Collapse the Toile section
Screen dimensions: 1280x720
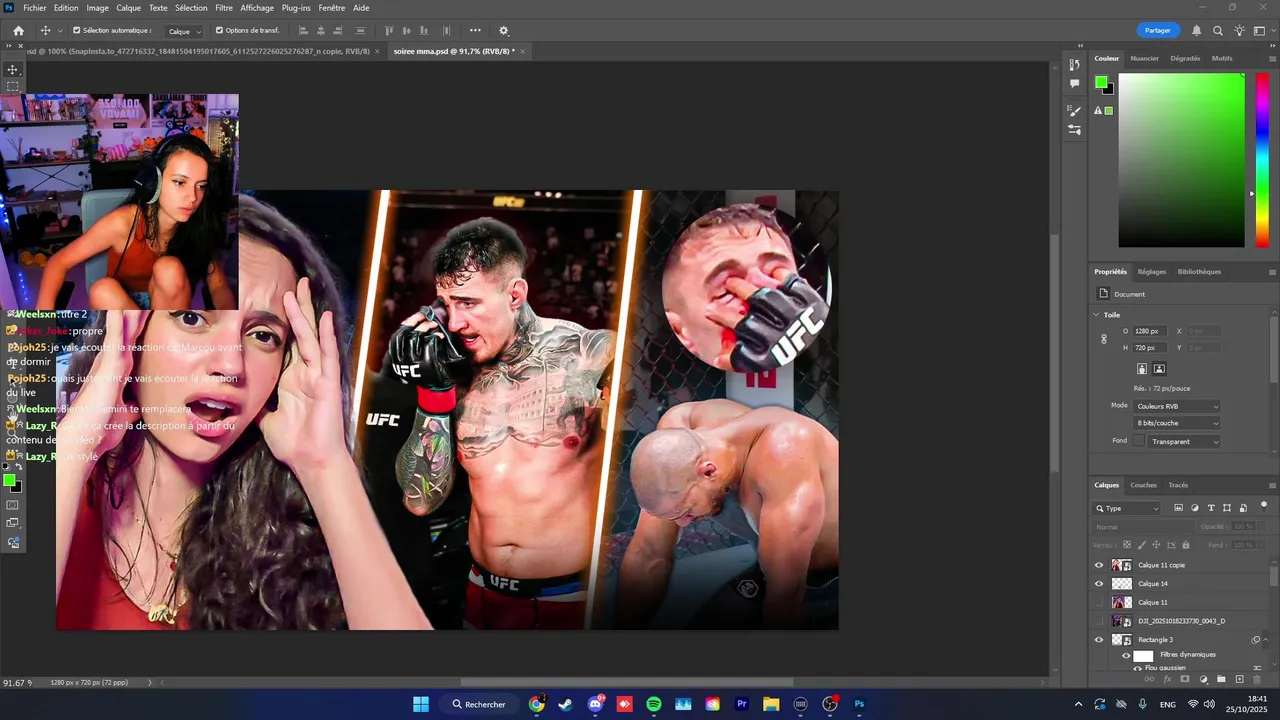coord(1096,314)
